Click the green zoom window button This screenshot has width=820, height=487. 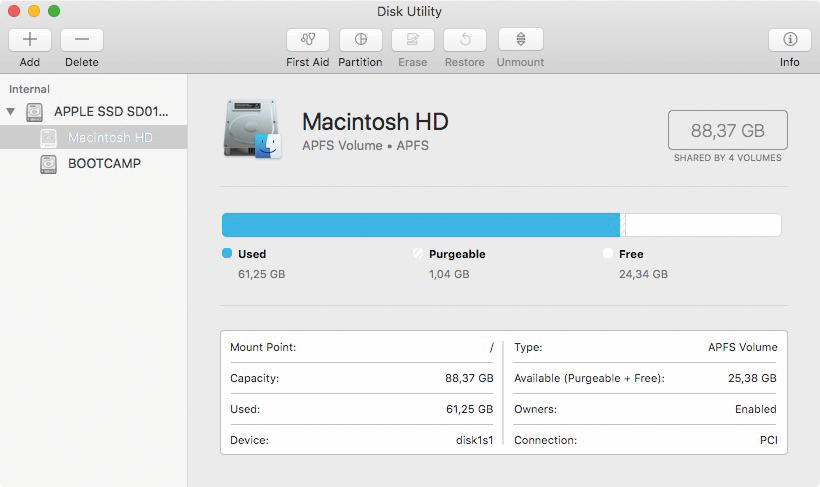point(54,11)
